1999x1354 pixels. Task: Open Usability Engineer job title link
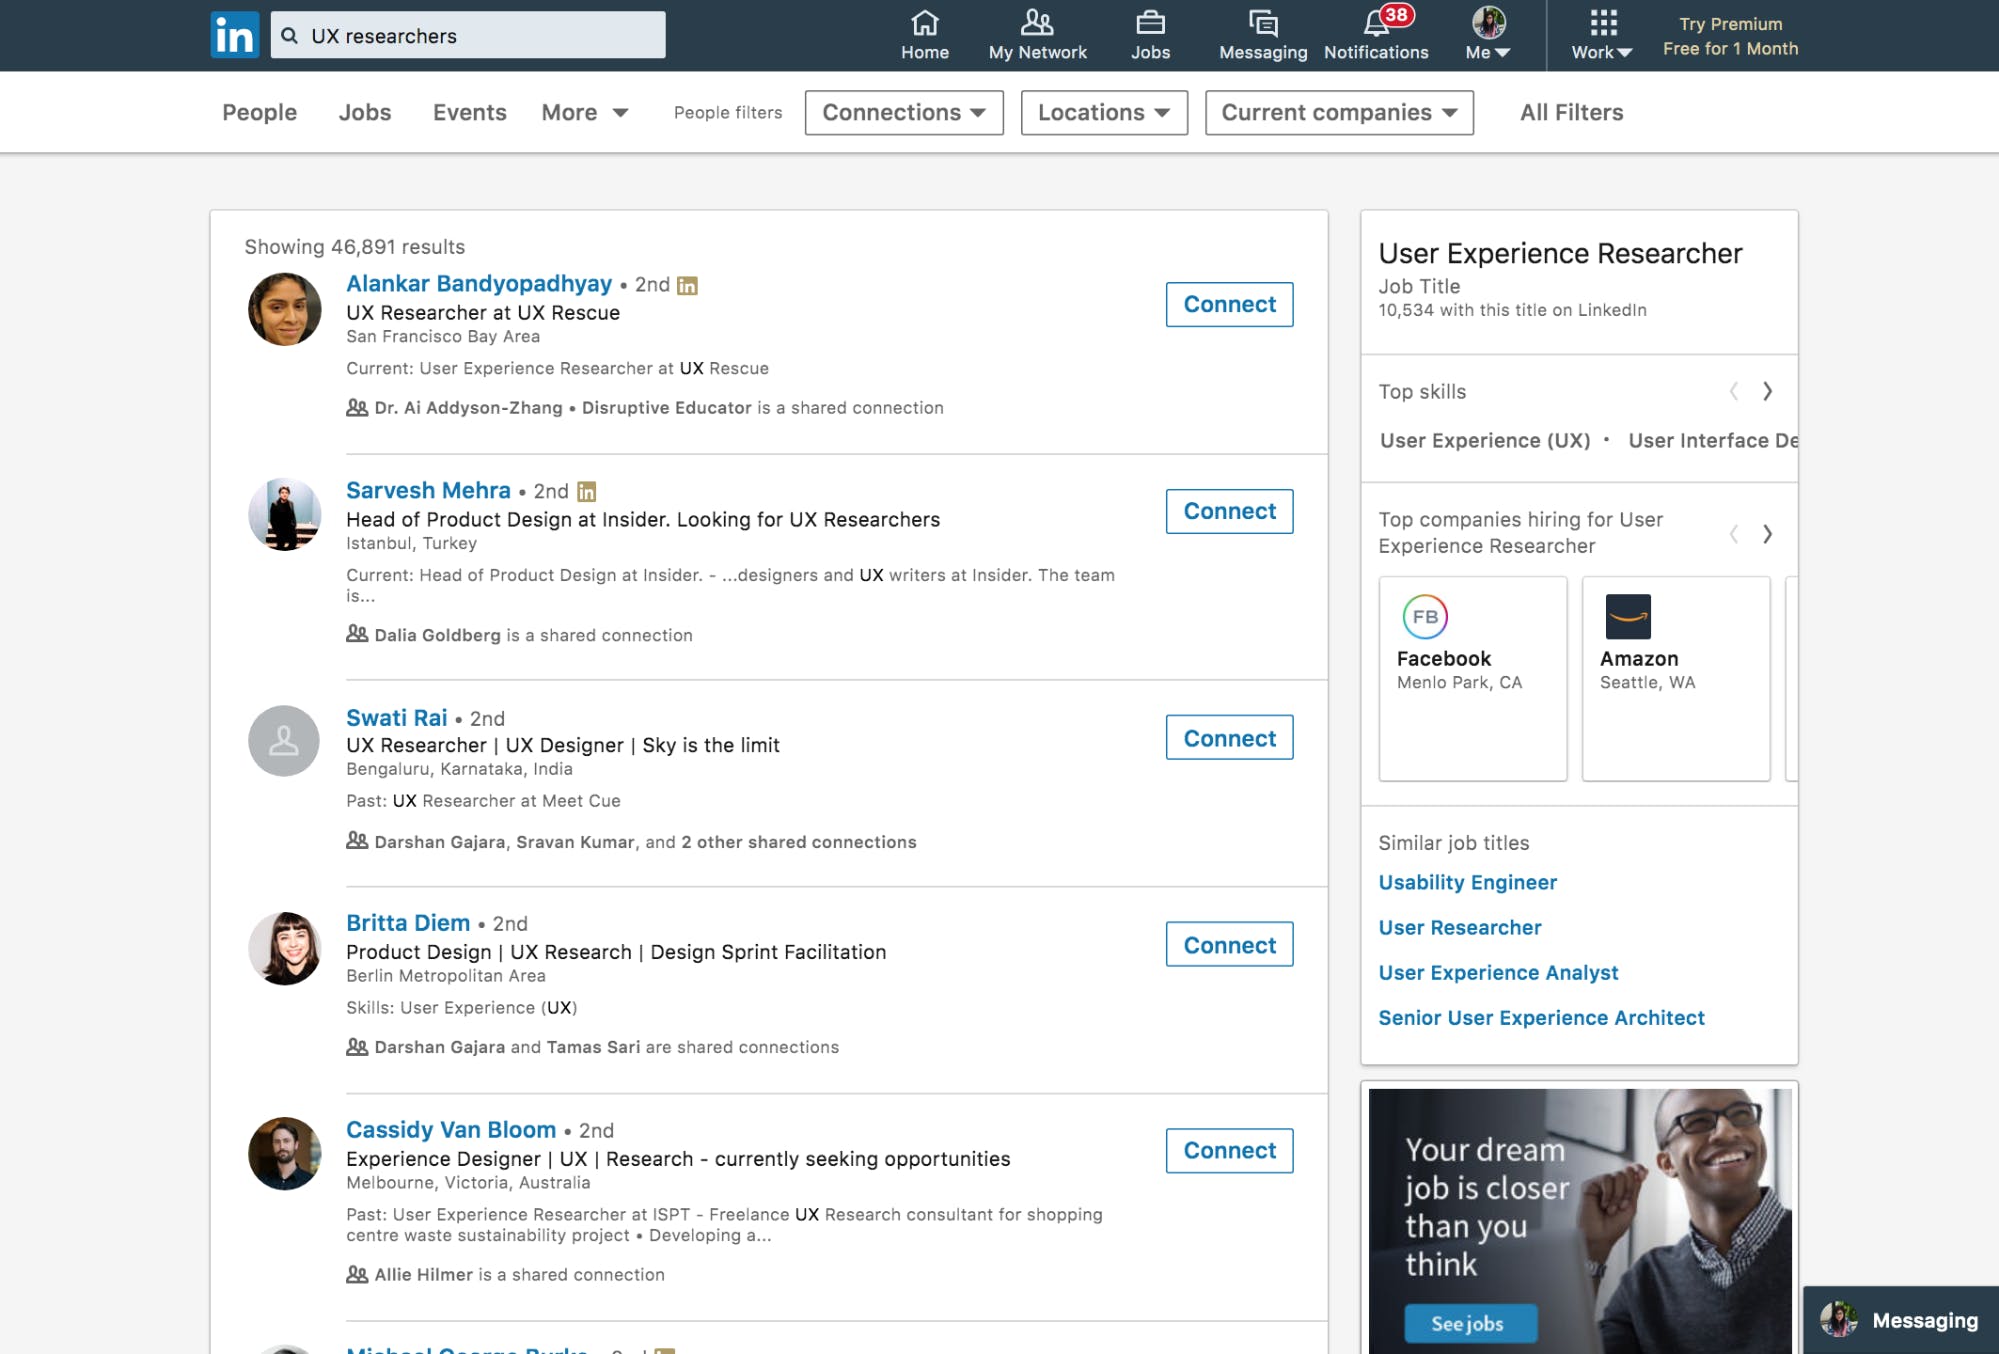(x=1467, y=882)
